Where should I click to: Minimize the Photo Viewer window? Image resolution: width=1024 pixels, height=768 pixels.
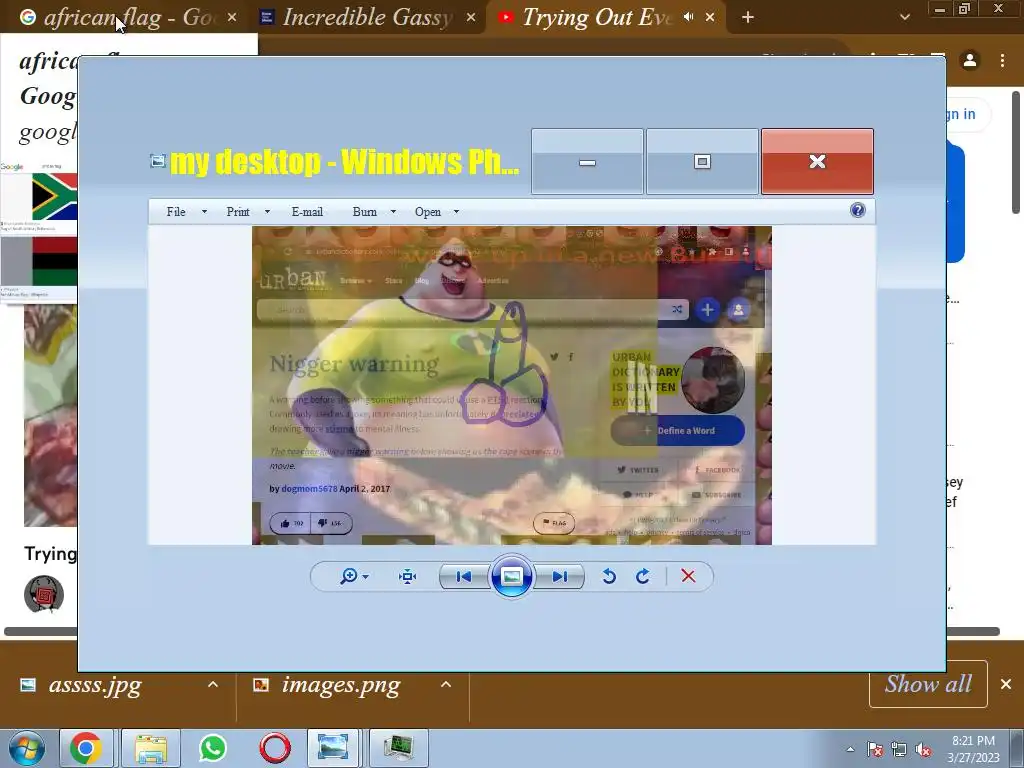[x=587, y=161]
